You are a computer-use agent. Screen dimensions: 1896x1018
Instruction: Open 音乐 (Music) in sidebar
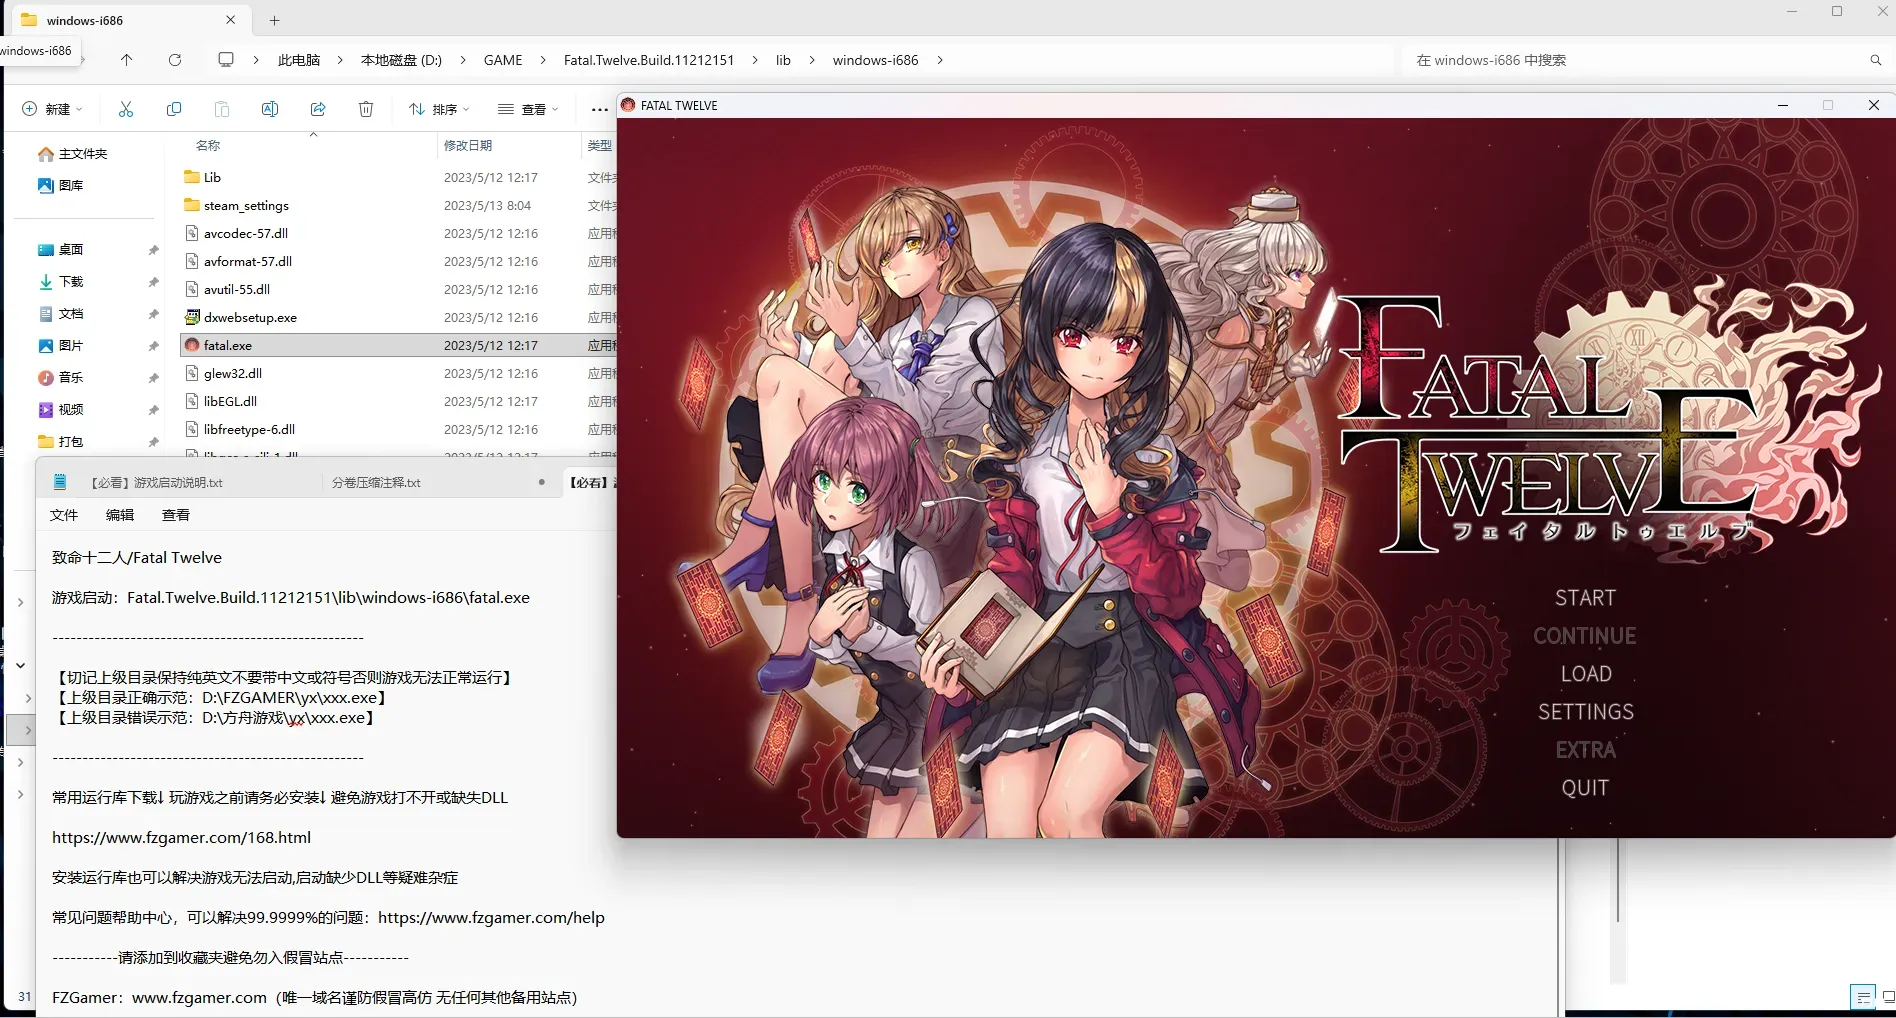click(60, 378)
